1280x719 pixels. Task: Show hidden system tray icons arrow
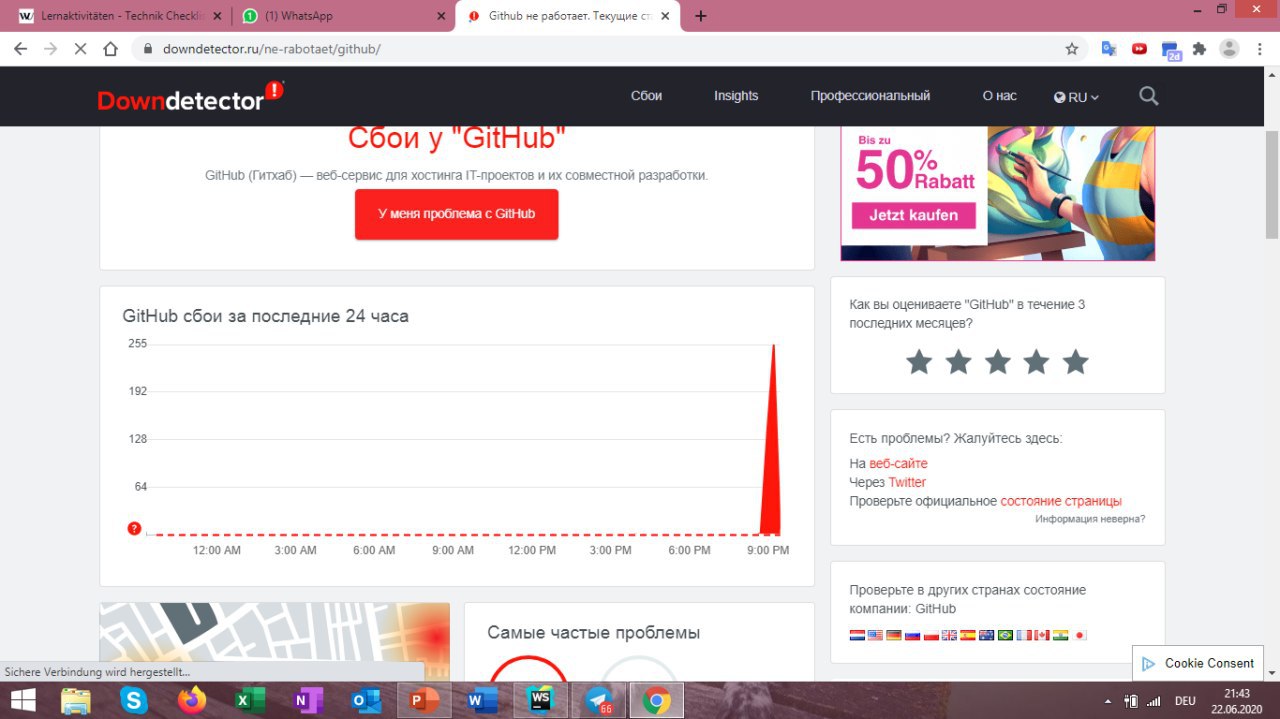[x=1107, y=701]
